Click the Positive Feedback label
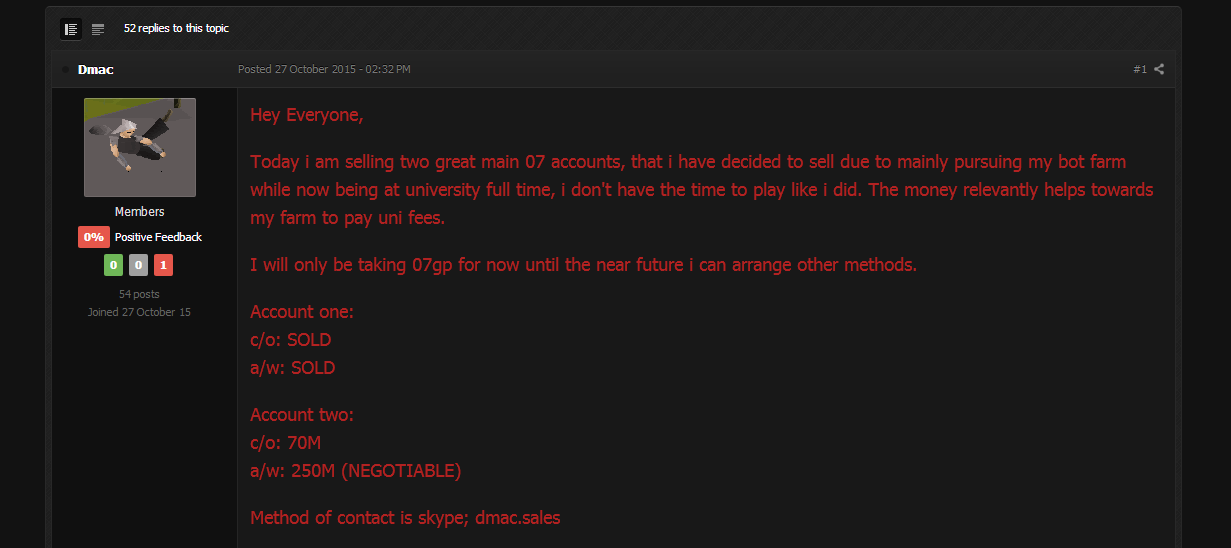This screenshot has width=1231, height=548. 158,237
